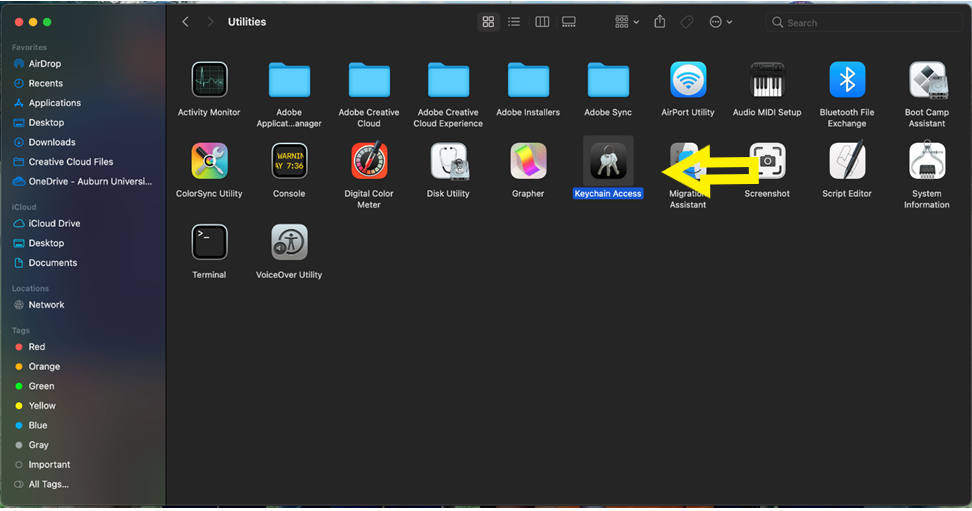Open Adobe Creative Cloud Experience folder
The height and width of the screenshot is (511, 972).
(x=448, y=80)
